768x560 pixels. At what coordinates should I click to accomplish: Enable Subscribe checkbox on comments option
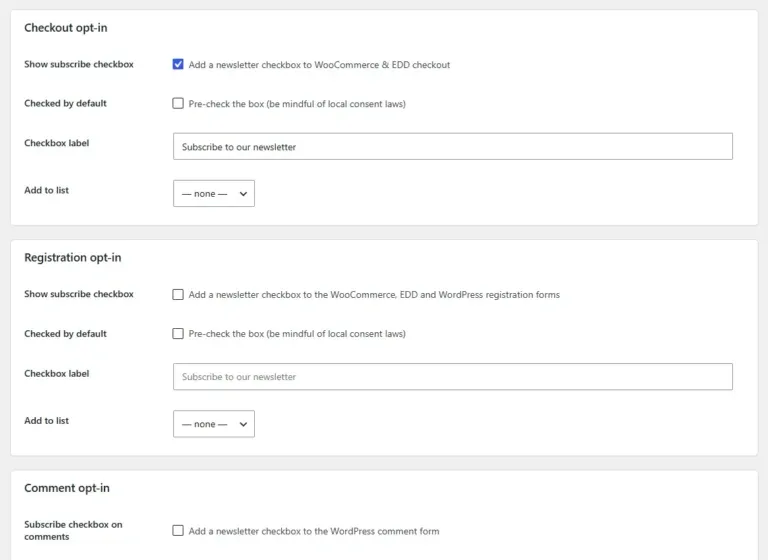178,531
